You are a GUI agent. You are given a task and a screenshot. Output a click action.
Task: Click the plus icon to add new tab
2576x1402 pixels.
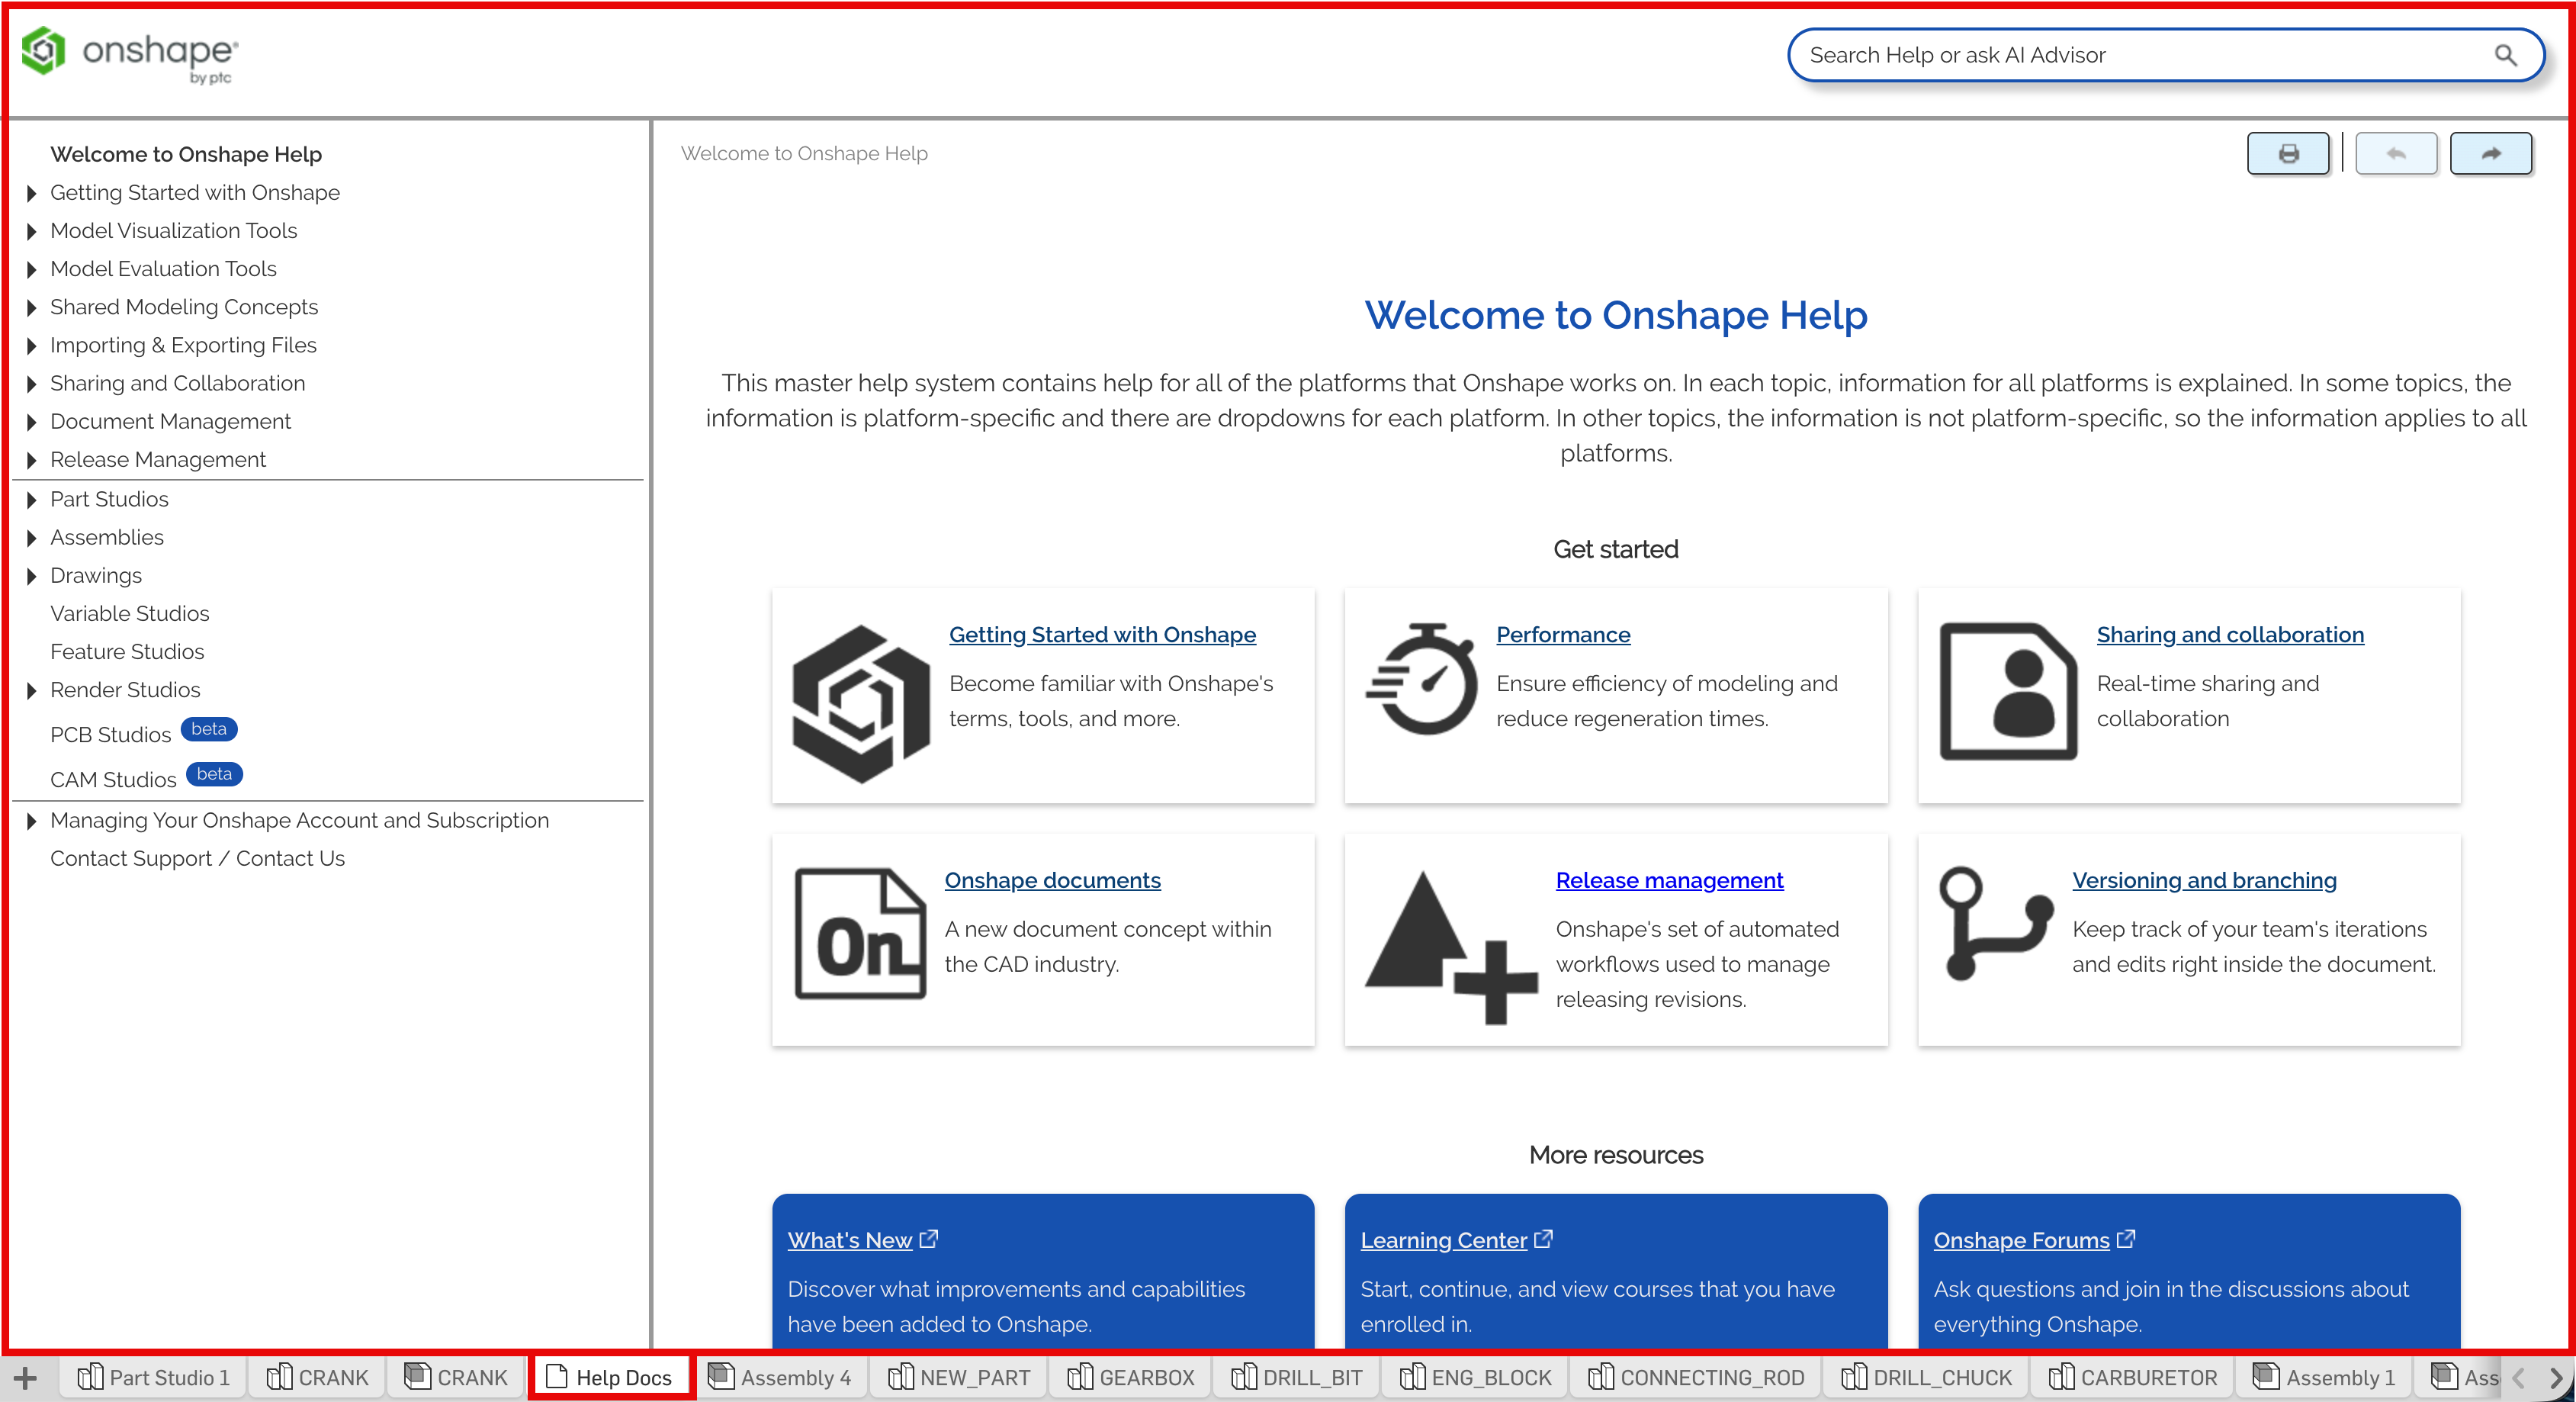point(26,1378)
